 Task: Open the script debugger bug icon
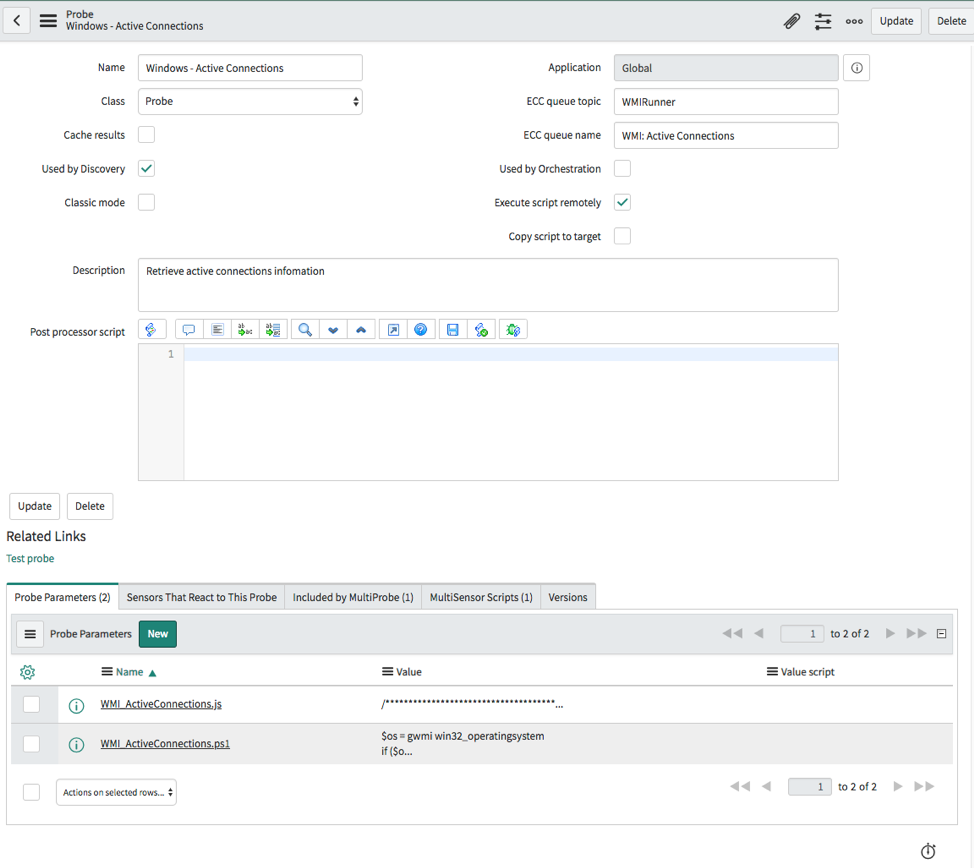click(513, 329)
